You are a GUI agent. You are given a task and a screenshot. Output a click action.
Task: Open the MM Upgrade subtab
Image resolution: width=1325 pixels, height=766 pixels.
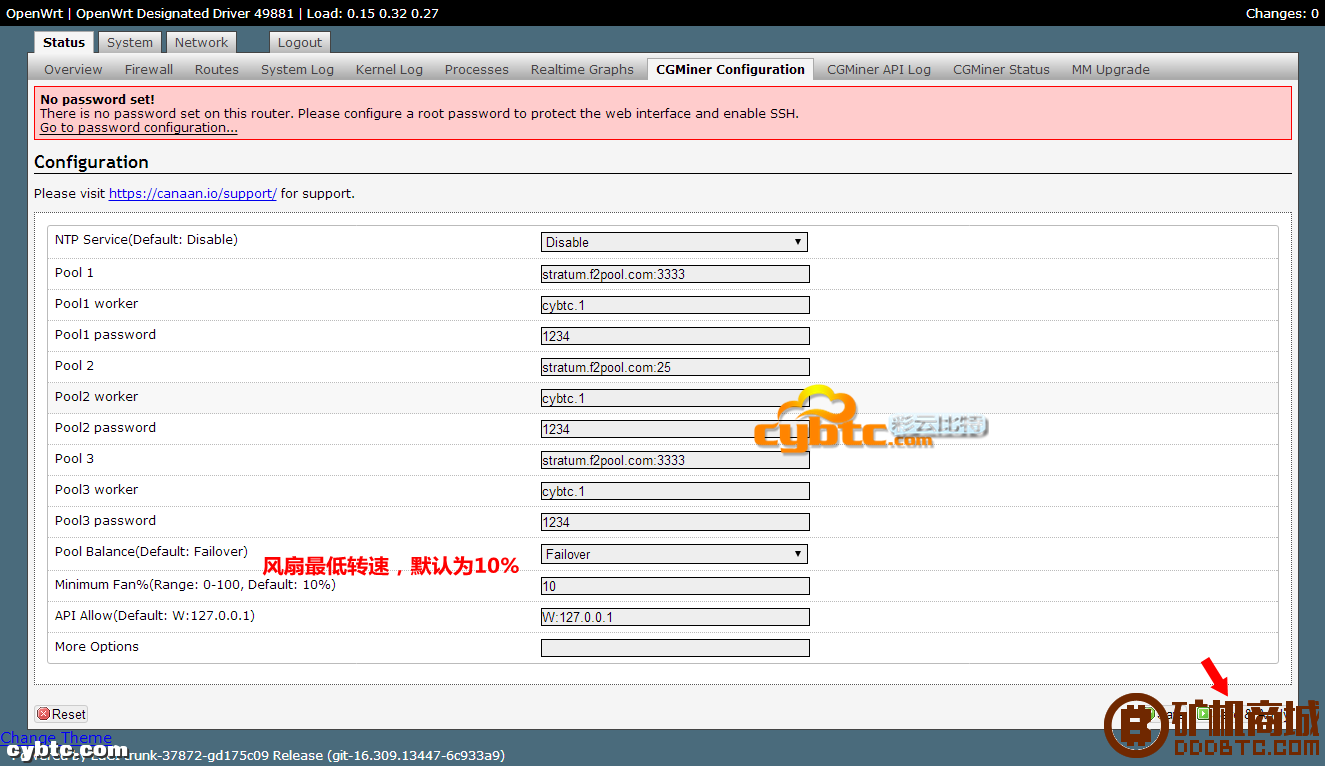[x=1110, y=69]
